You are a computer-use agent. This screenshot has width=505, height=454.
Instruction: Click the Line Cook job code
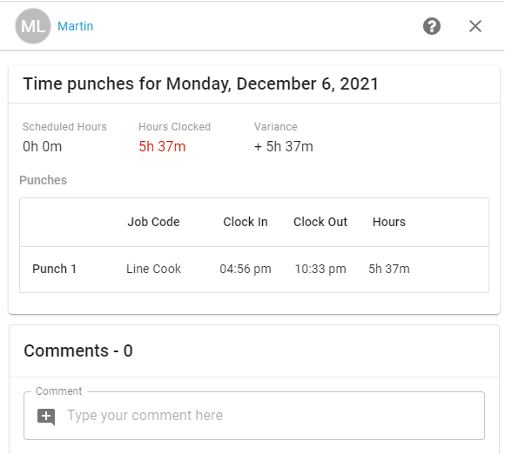[x=154, y=269]
